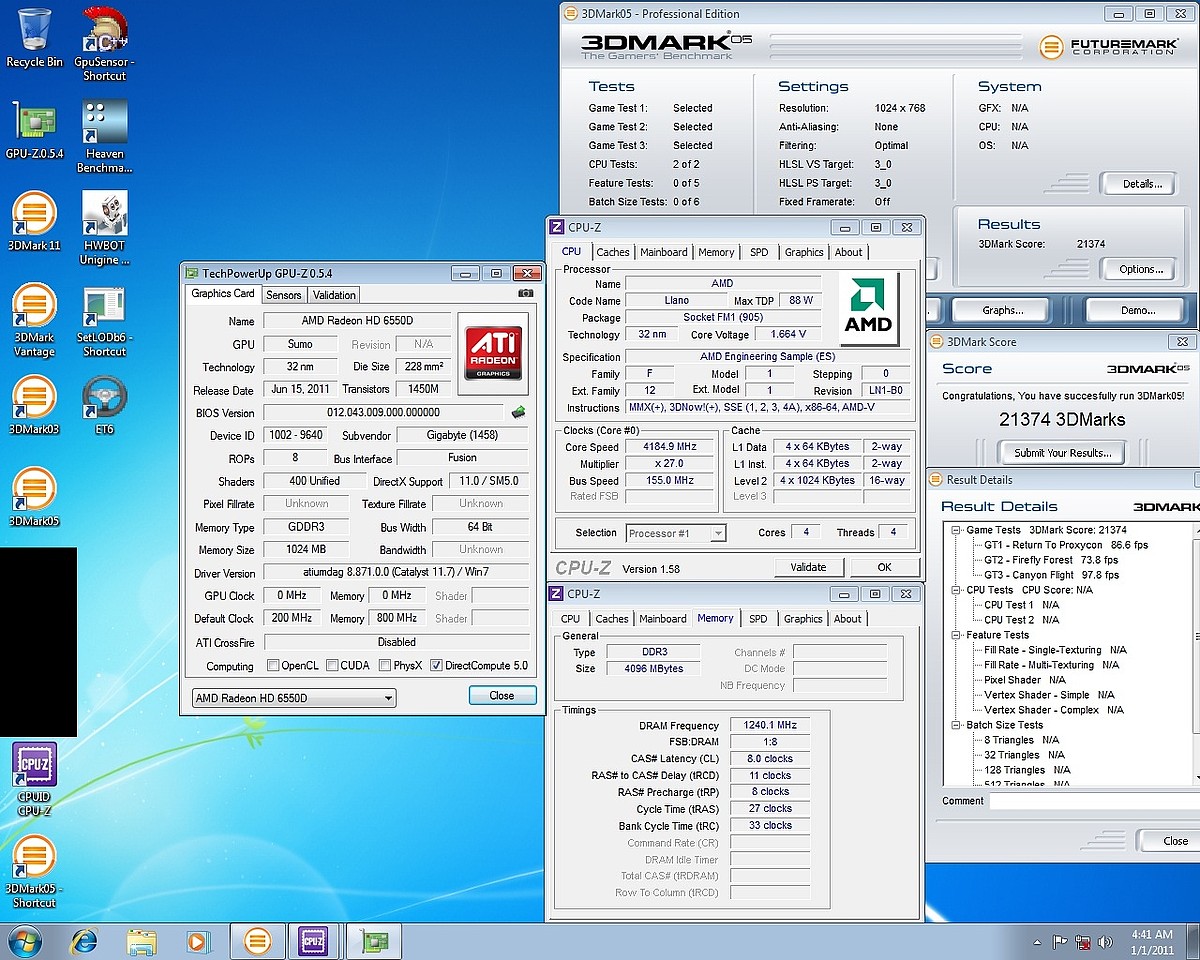Click the Demo... button in 3DMark05
The image size is (1200, 960).
coord(1137,310)
